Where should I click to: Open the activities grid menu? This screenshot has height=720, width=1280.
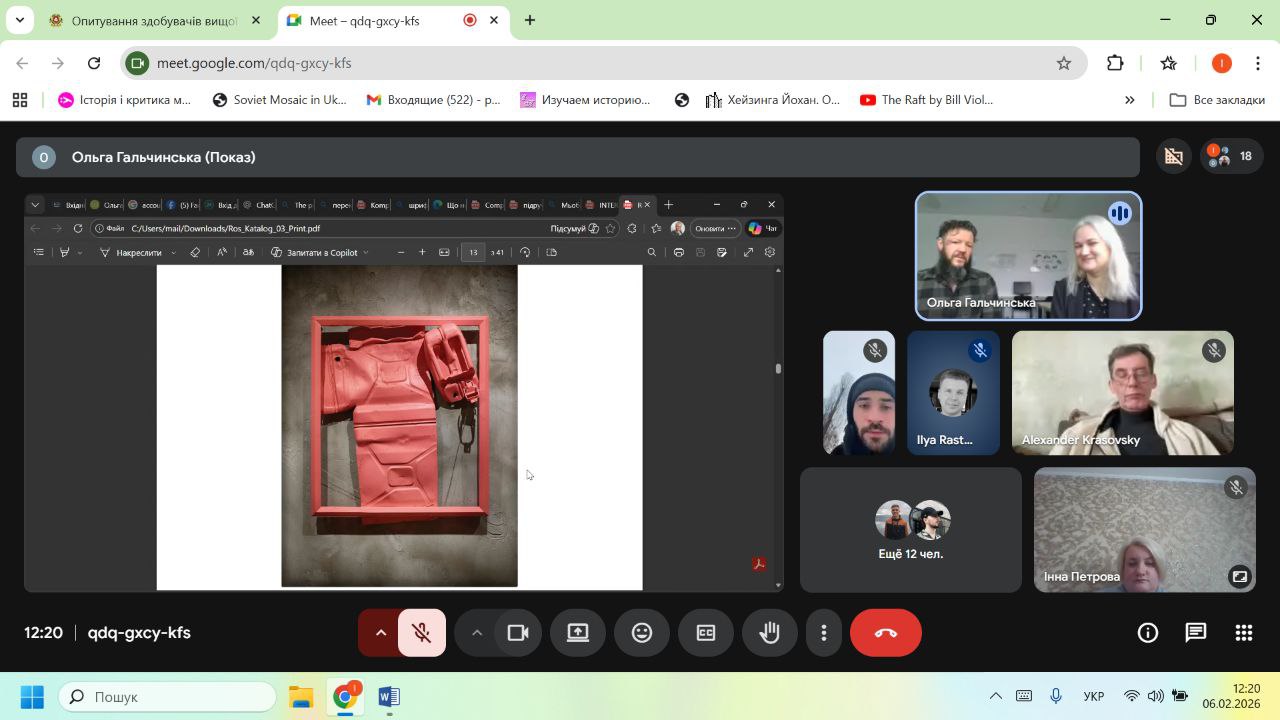coord(1244,633)
